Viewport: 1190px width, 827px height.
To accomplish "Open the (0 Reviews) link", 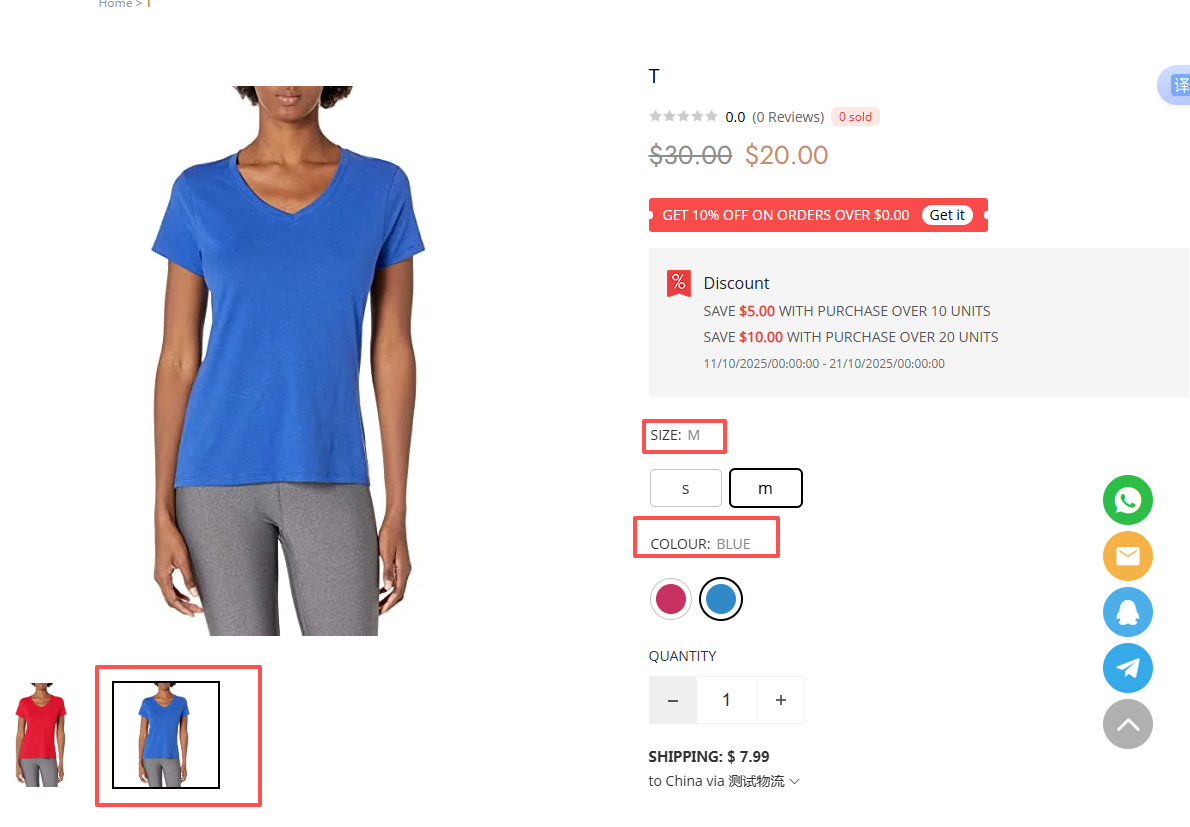I will tap(788, 117).
